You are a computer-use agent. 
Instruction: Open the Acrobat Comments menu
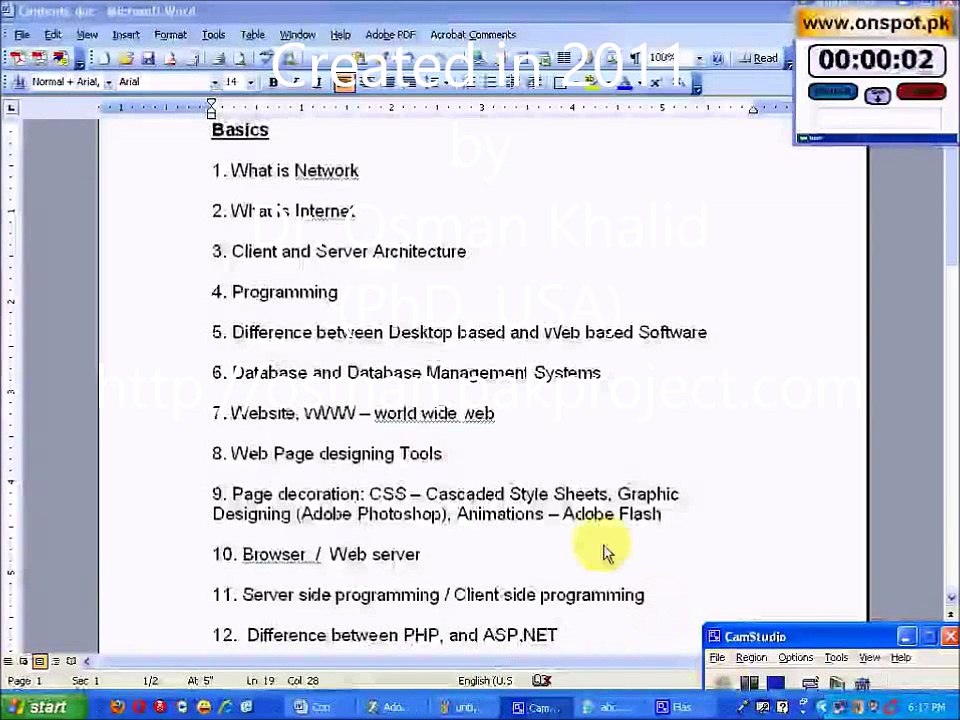tap(473, 35)
